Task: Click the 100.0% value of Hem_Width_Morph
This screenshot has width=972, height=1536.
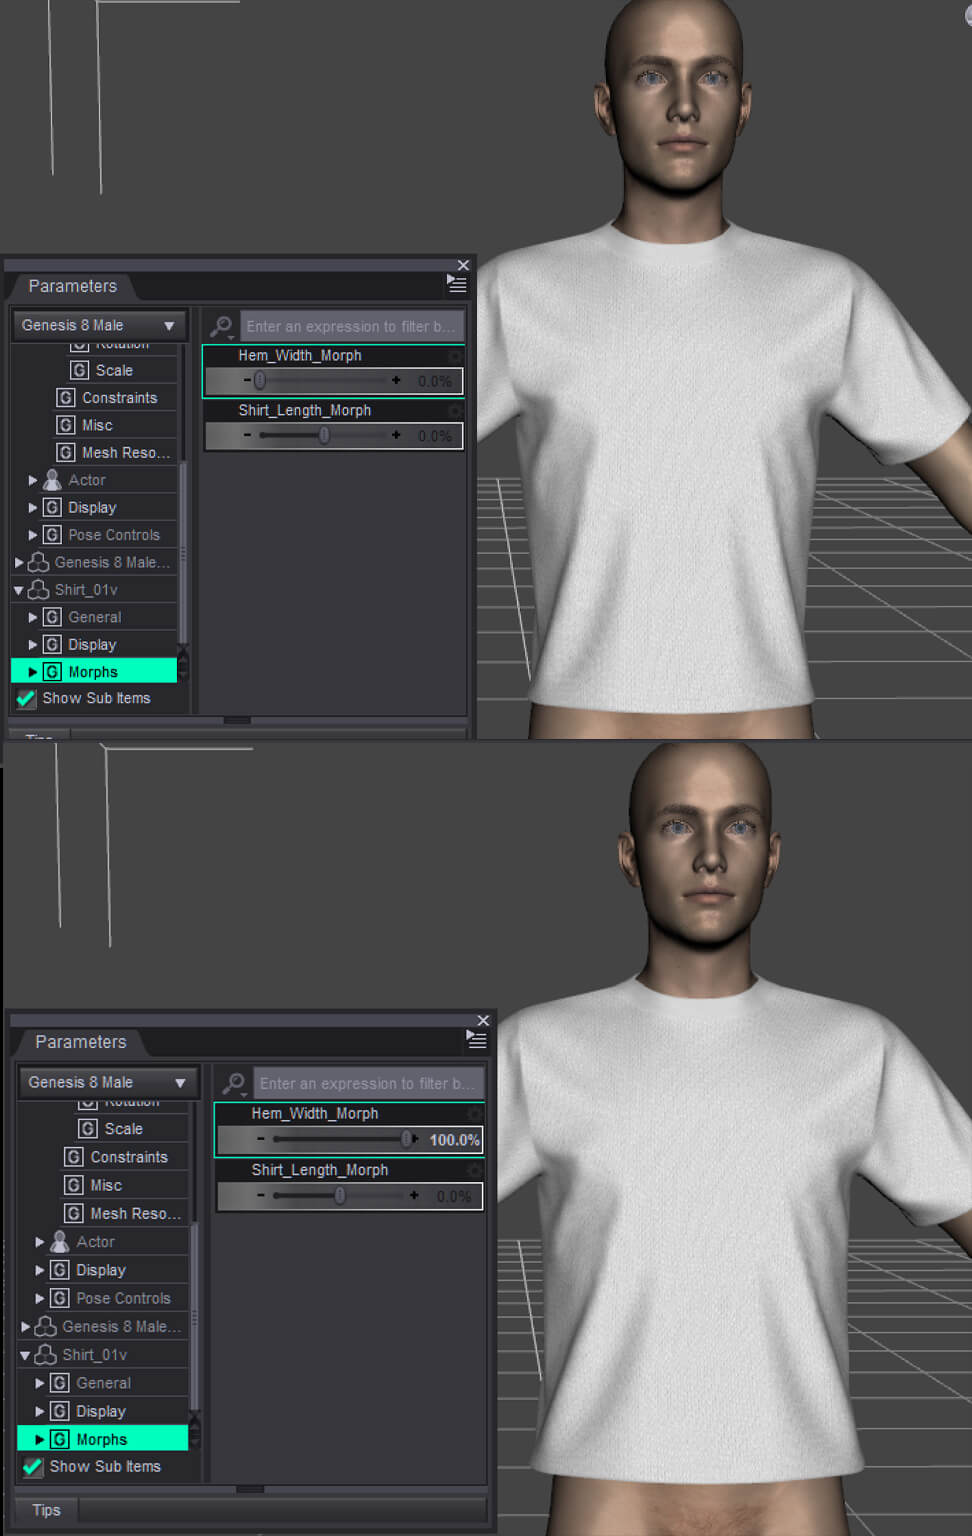Action: click(454, 1140)
